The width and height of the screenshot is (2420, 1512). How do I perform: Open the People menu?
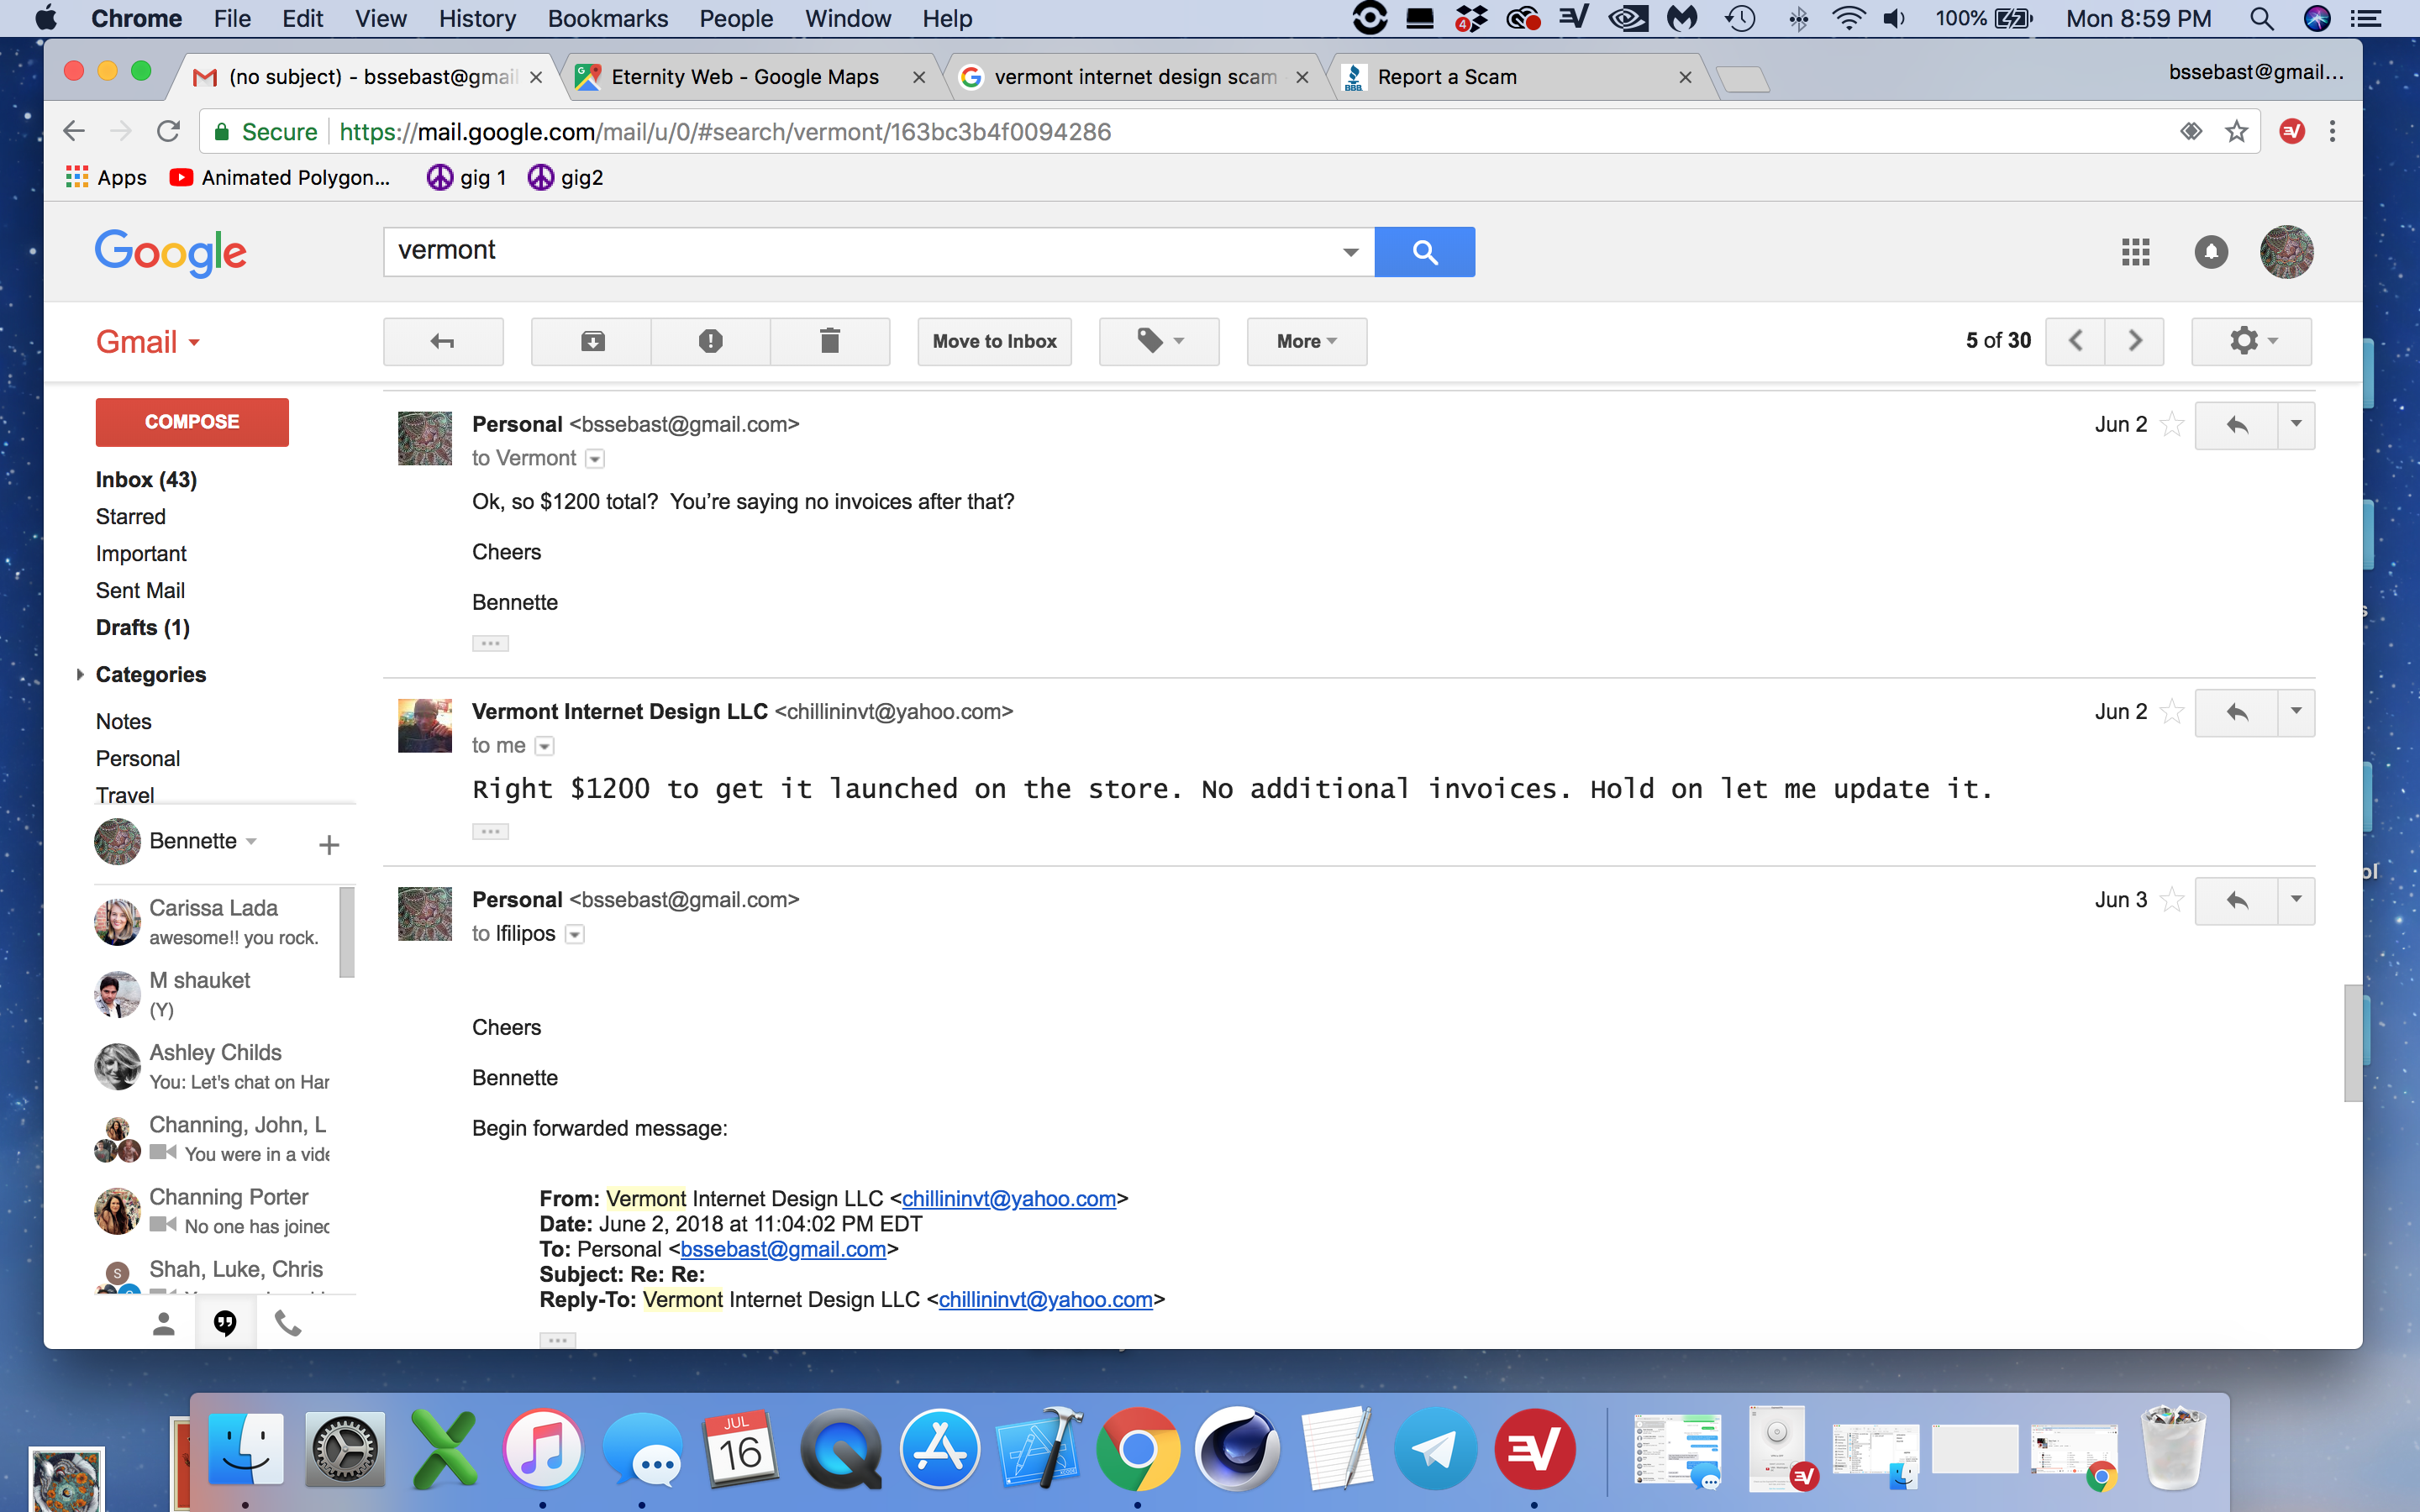click(736, 18)
